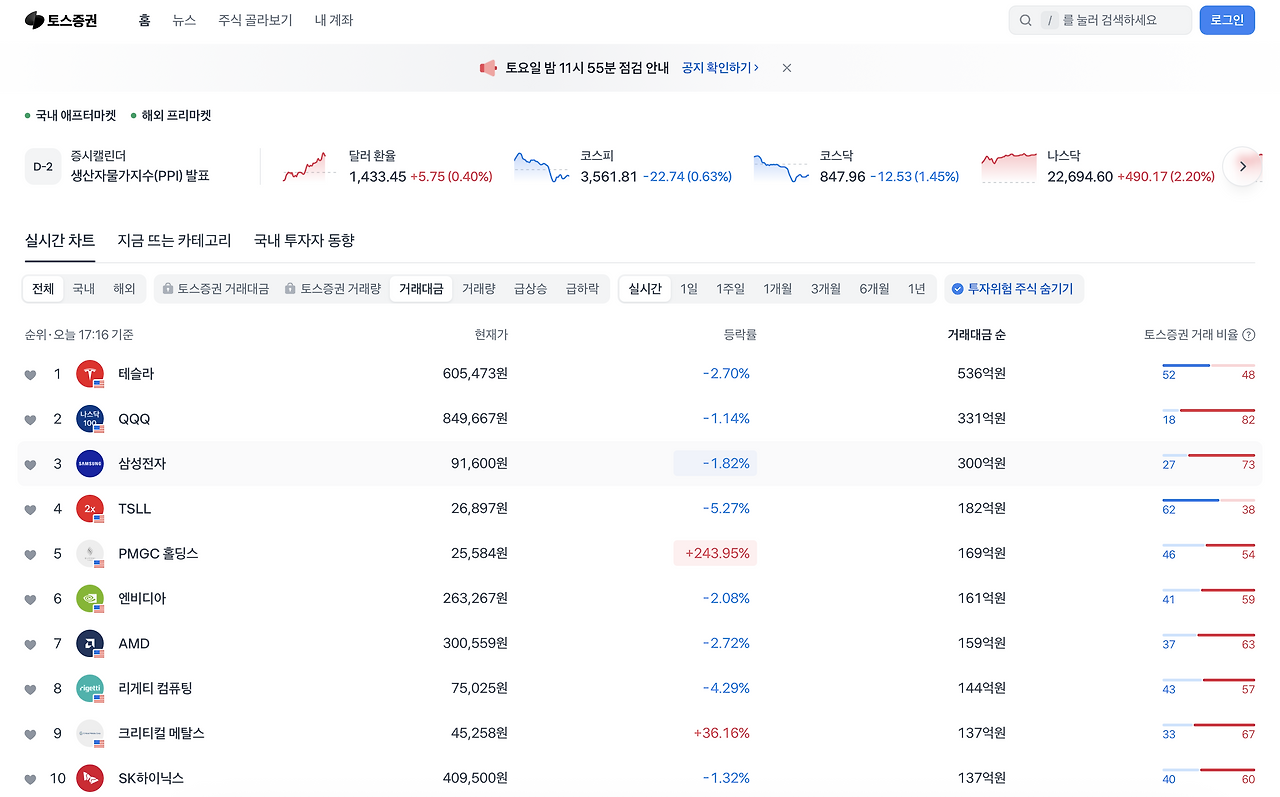Screen dimensions: 1280x797
Task: Open the 뉴스 menu
Action: tap(184, 20)
